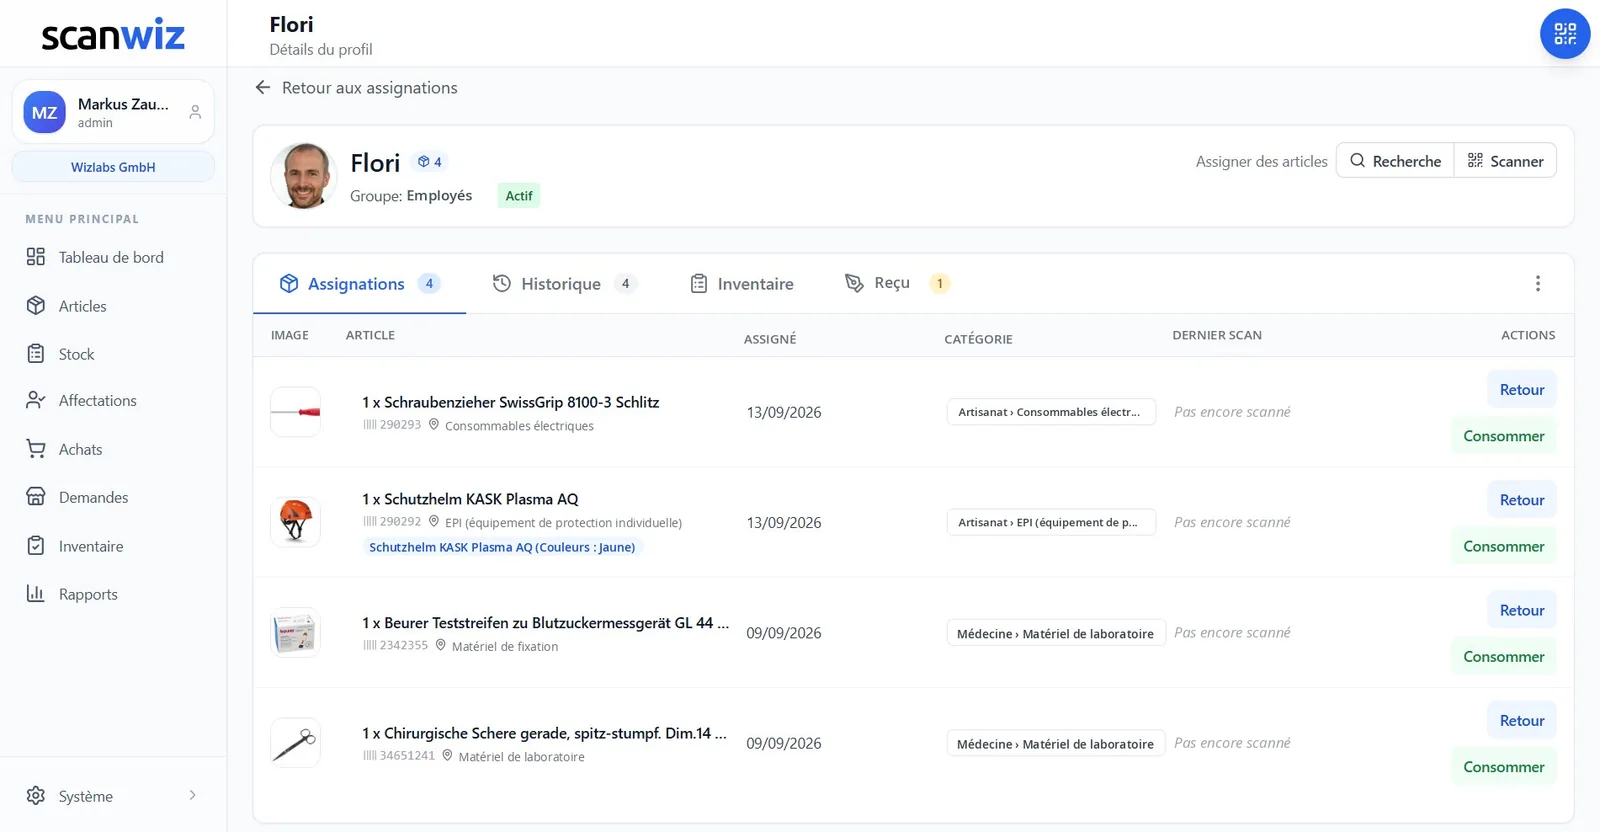Click the Recherche button
Image resolution: width=1600 pixels, height=832 pixels.
(1395, 161)
